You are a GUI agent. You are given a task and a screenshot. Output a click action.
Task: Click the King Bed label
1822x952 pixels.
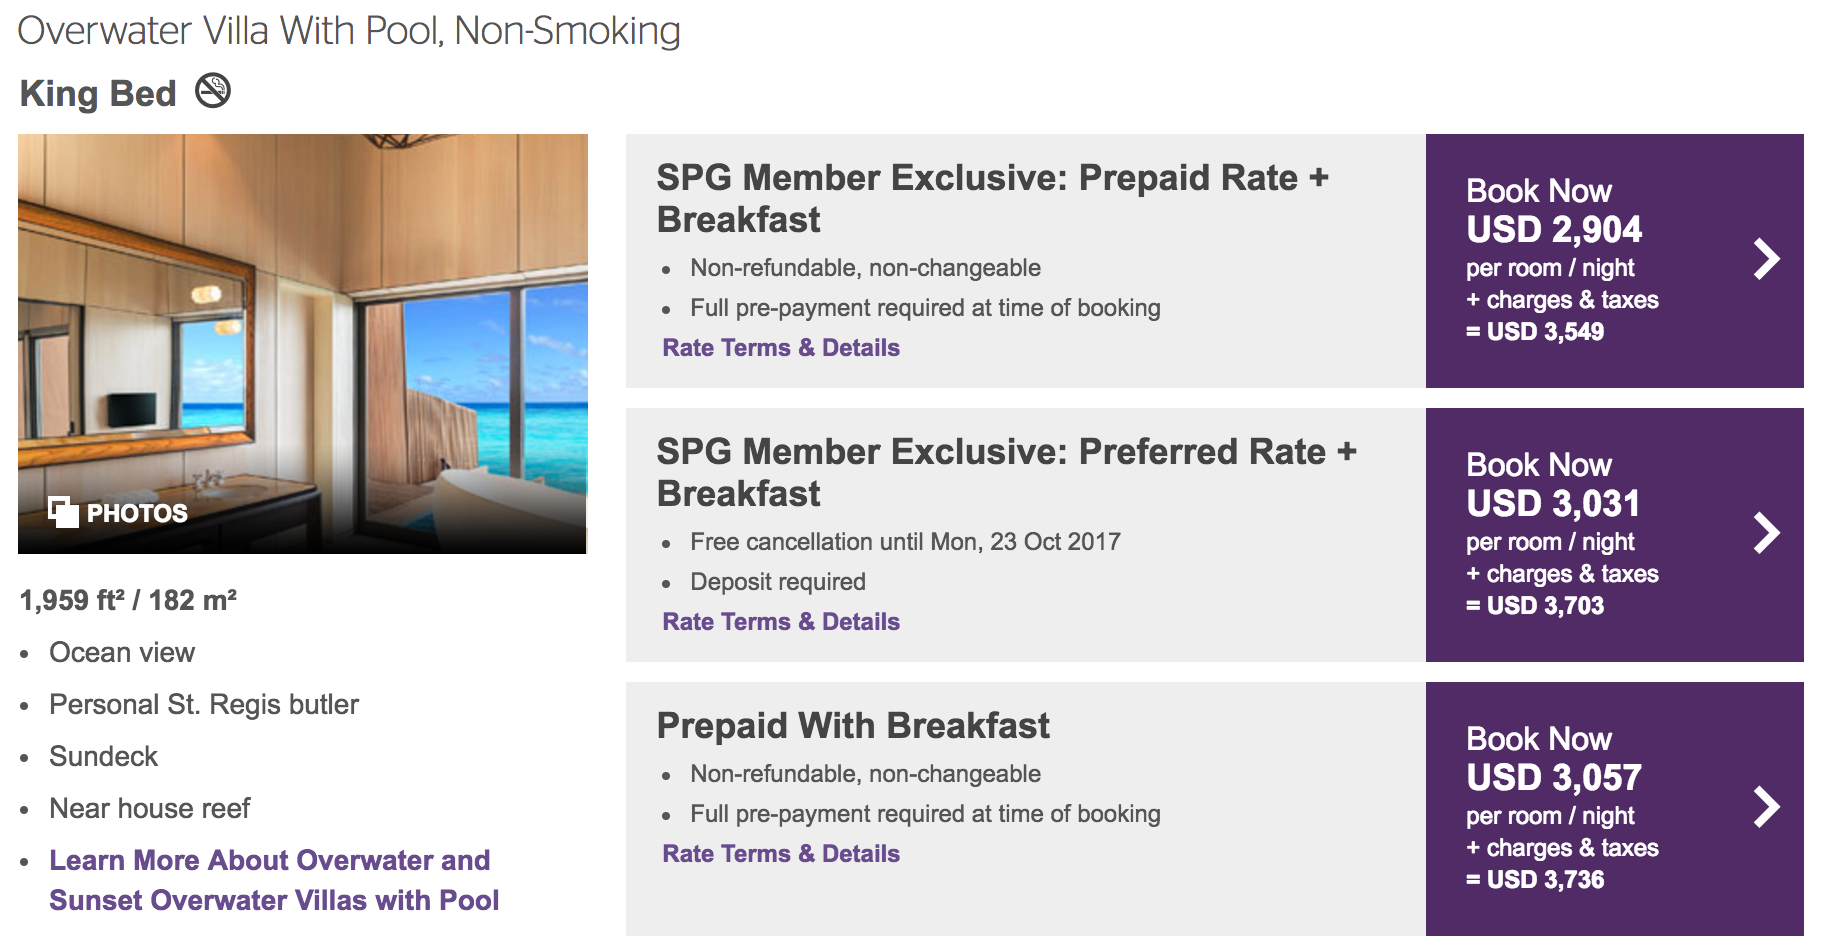(x=98, y=94)
